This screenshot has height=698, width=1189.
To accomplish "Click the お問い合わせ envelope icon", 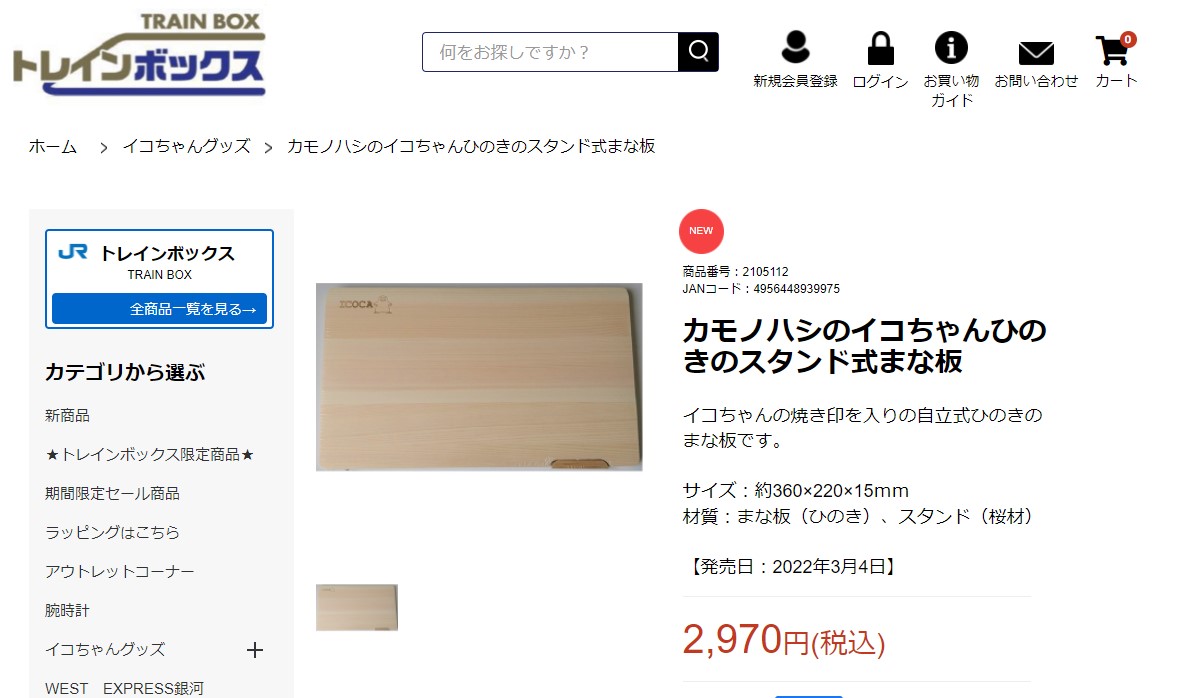I will click(x=1036, y=53).
